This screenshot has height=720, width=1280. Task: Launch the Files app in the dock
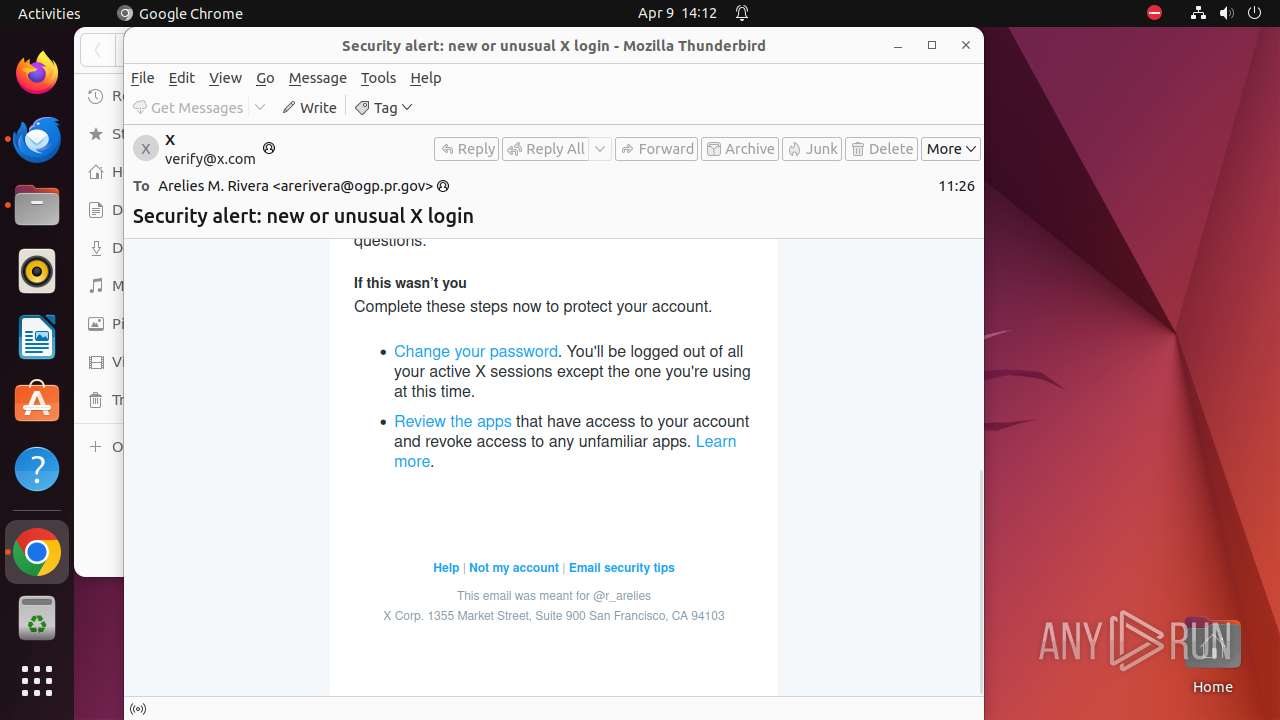[x=37, y=205]
